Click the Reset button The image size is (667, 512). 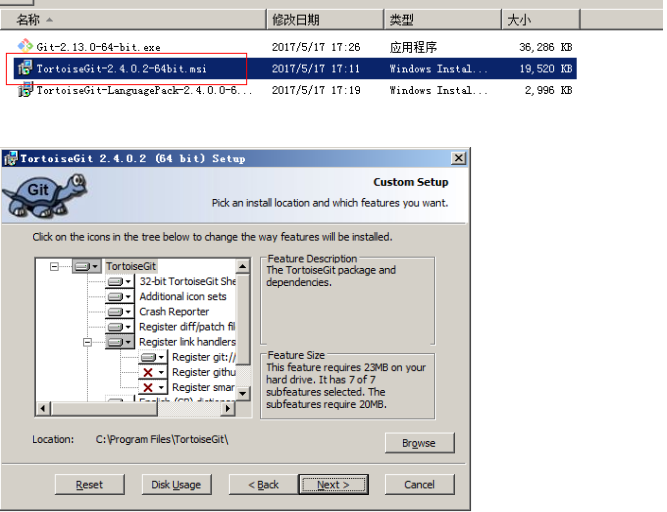[90, 484]
